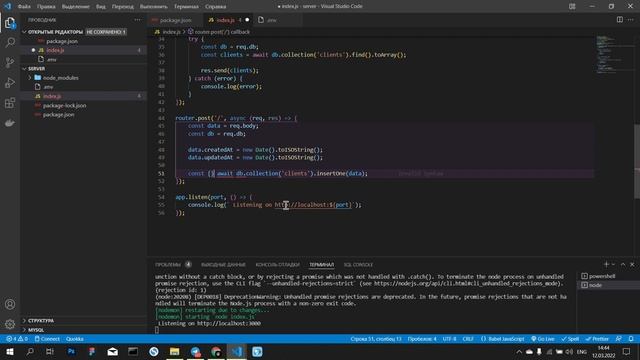Switch to the Debug Console tab
Screen dimensions: 640x360
pos(278,264)
